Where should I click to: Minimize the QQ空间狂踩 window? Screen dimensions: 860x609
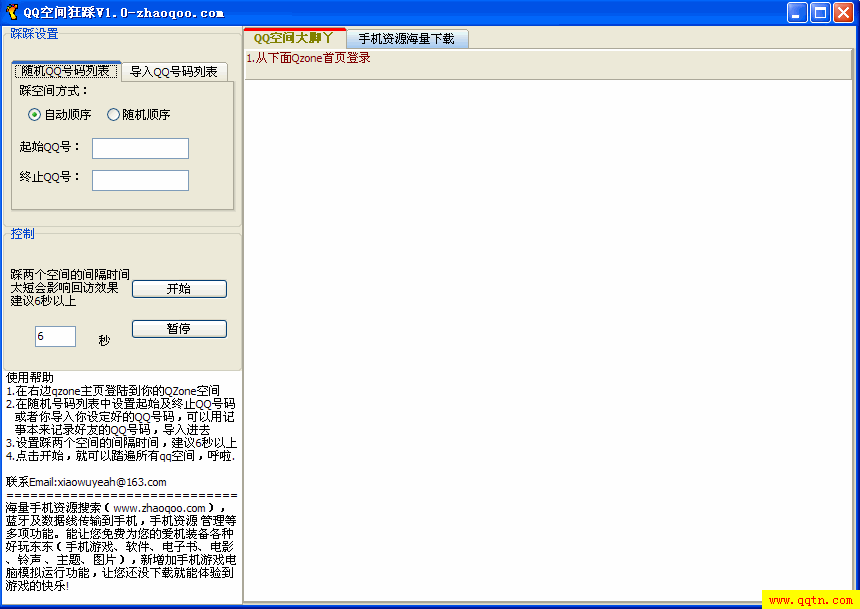coord(797,12)
